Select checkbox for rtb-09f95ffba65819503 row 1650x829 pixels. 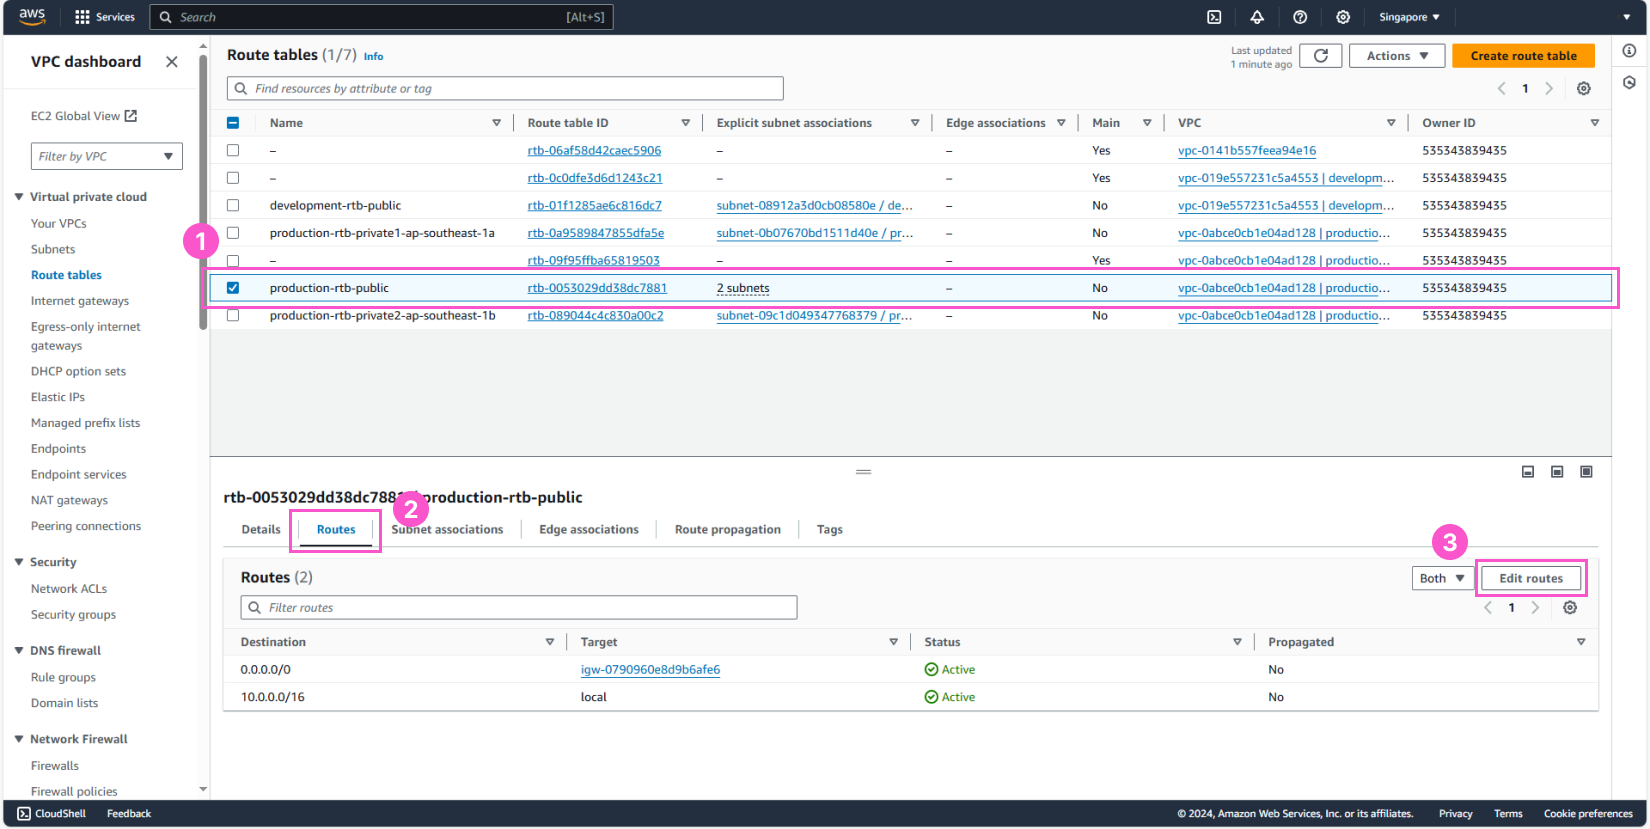(x=233, y=260)
